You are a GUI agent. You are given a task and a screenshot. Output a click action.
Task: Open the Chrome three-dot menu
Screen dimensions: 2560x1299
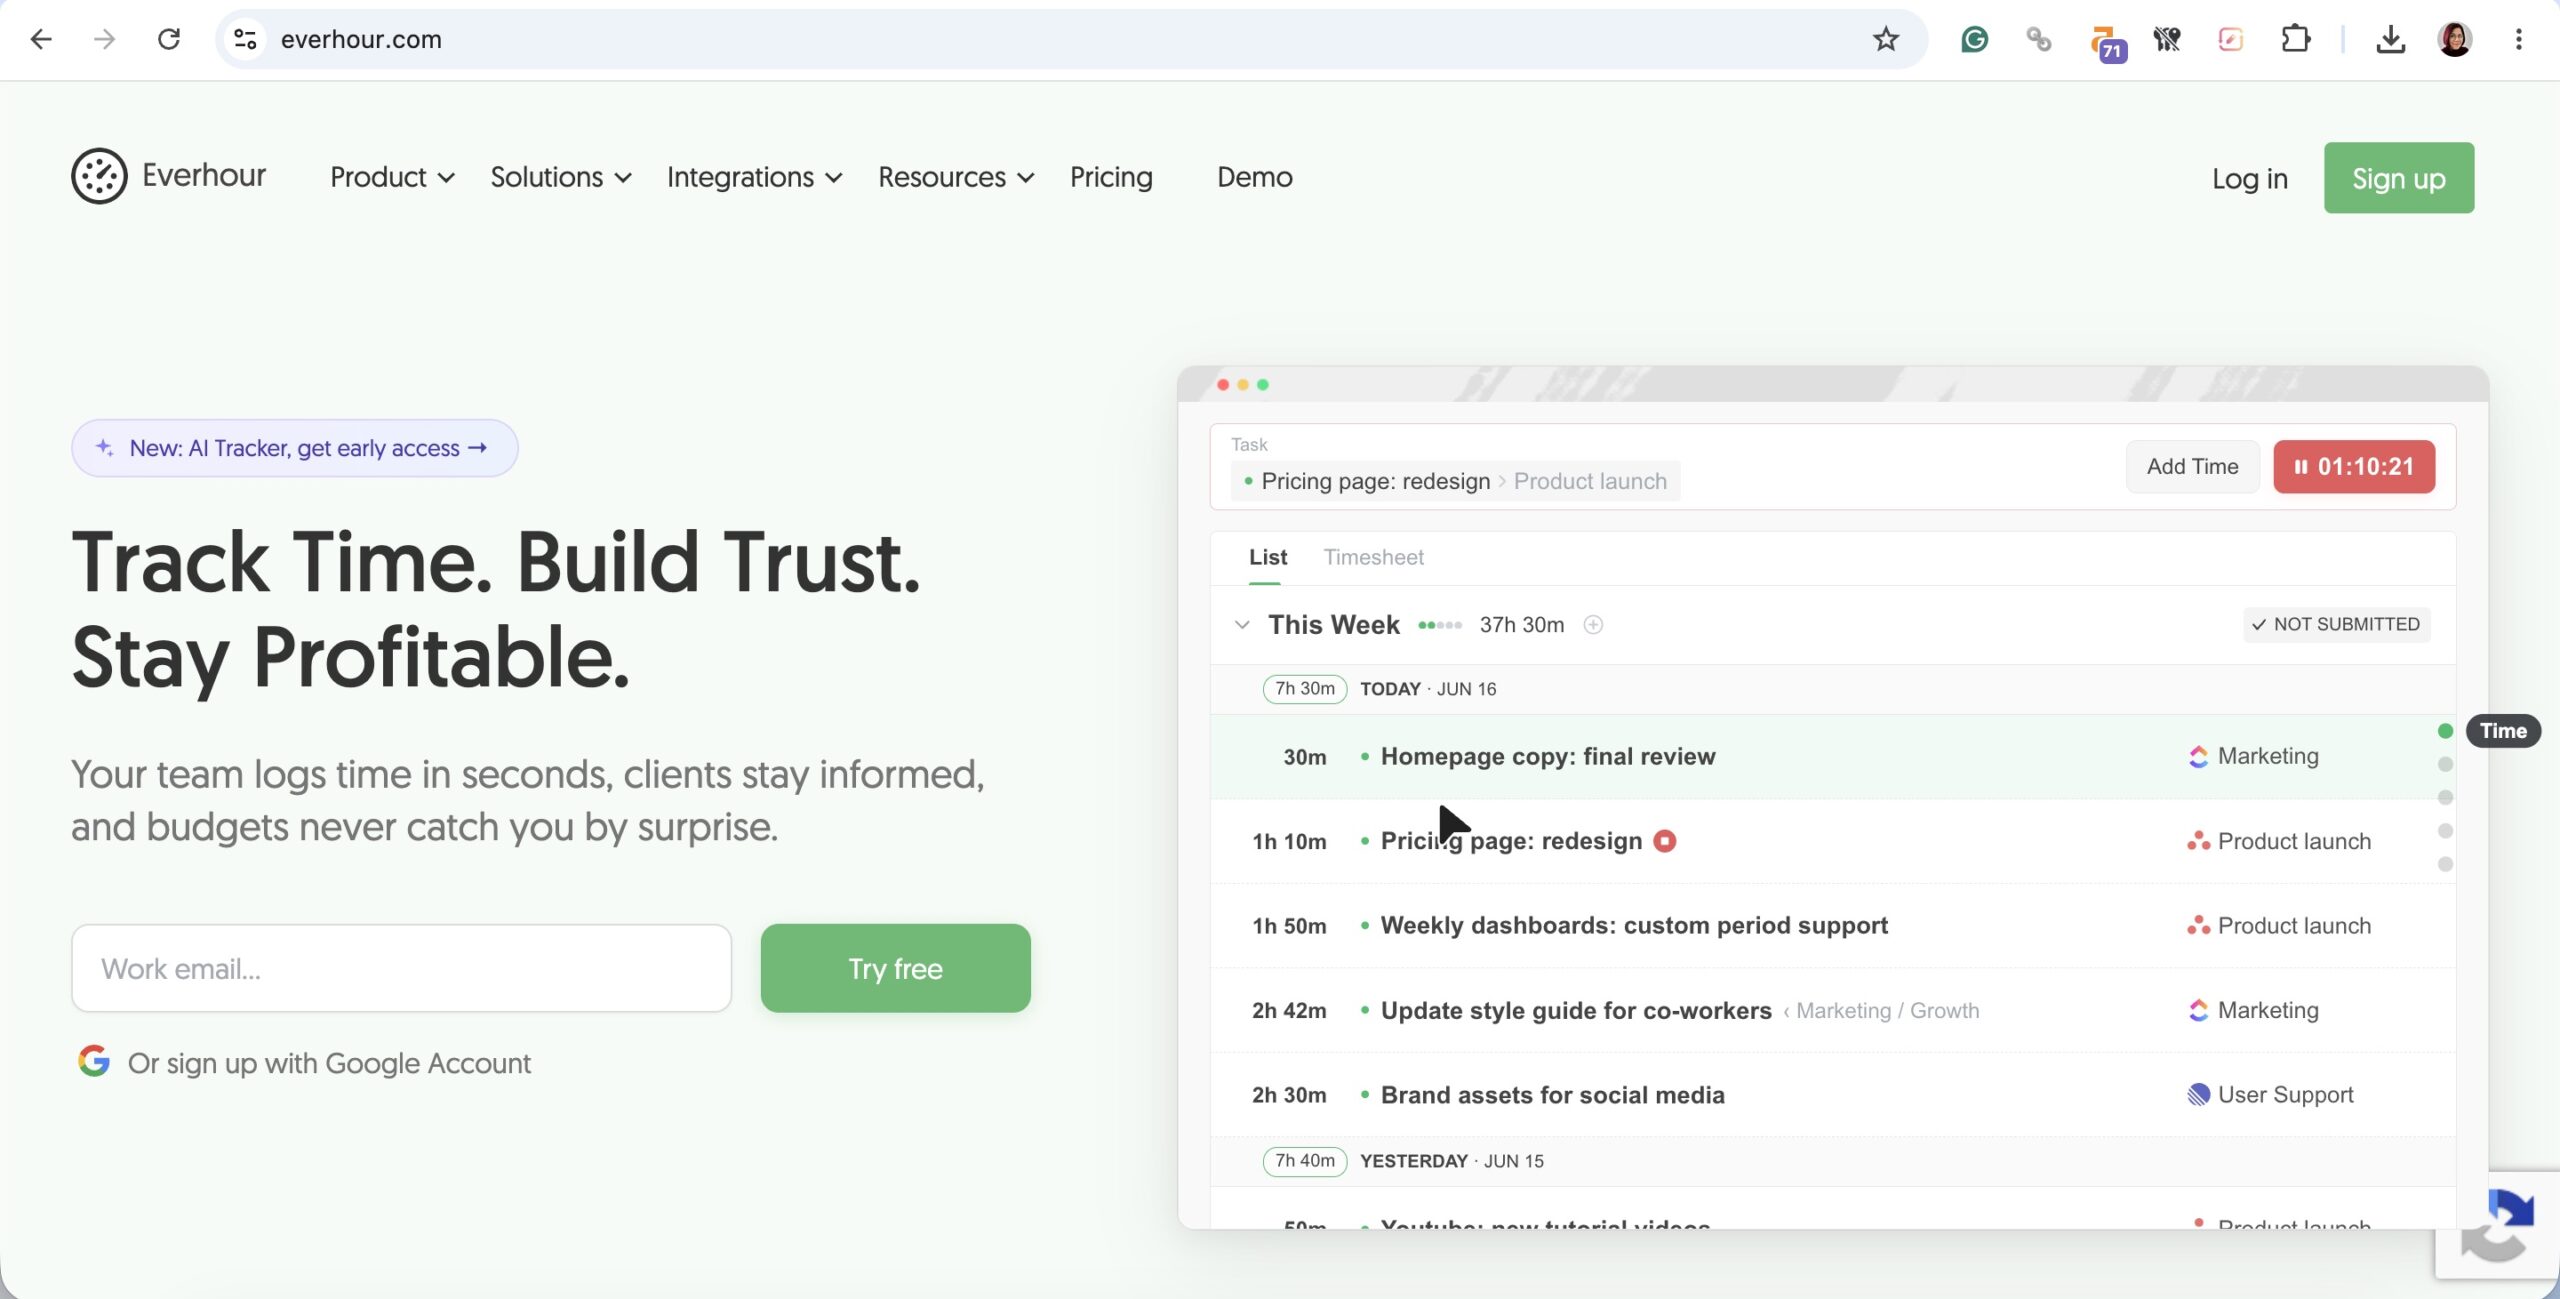point(2519,39)
